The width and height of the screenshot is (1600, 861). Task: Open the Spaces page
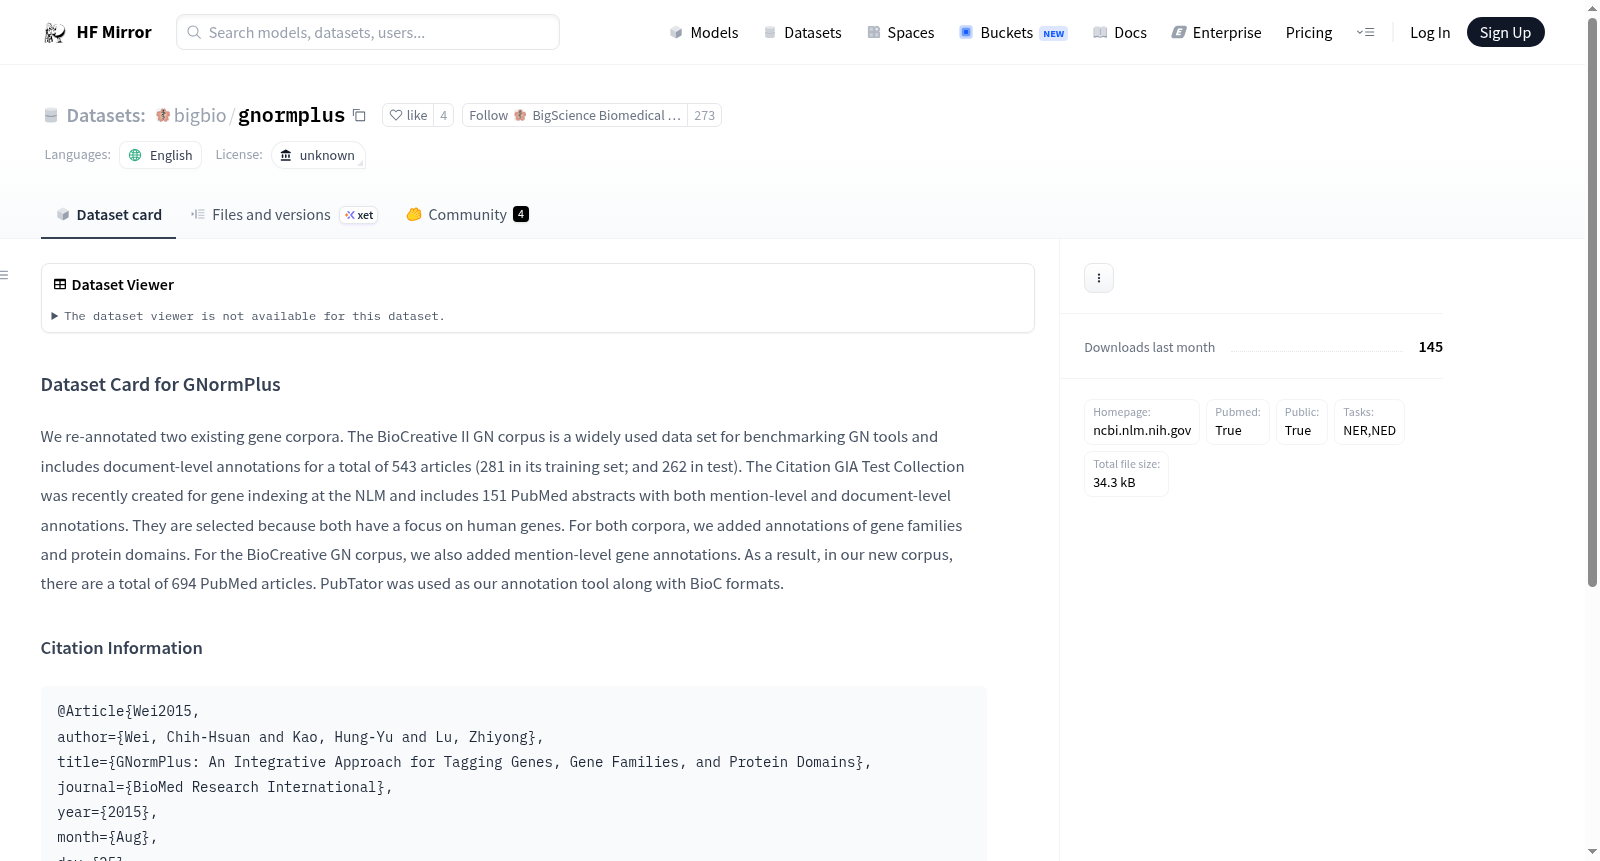(901, 32)
